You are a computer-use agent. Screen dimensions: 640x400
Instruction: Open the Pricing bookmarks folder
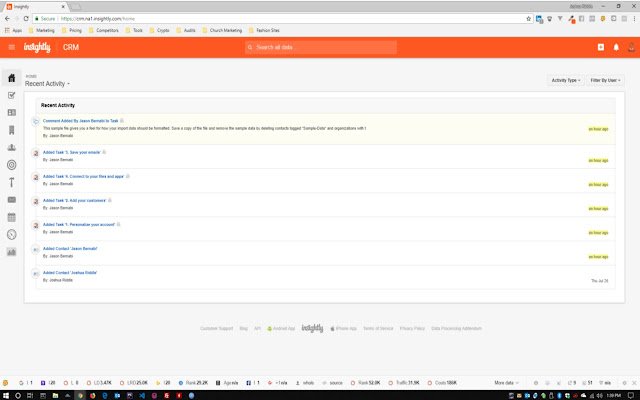72,30
